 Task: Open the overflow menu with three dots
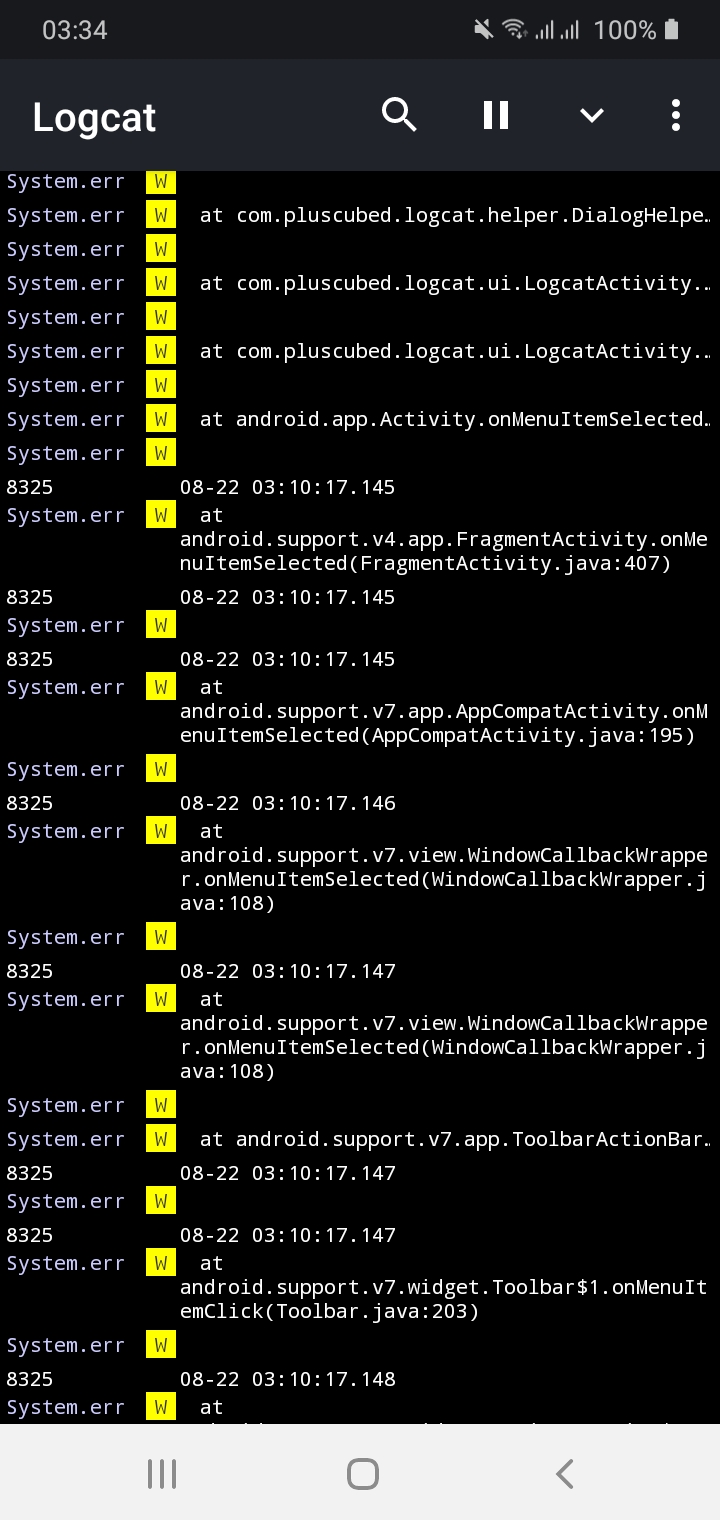[675, 115]
